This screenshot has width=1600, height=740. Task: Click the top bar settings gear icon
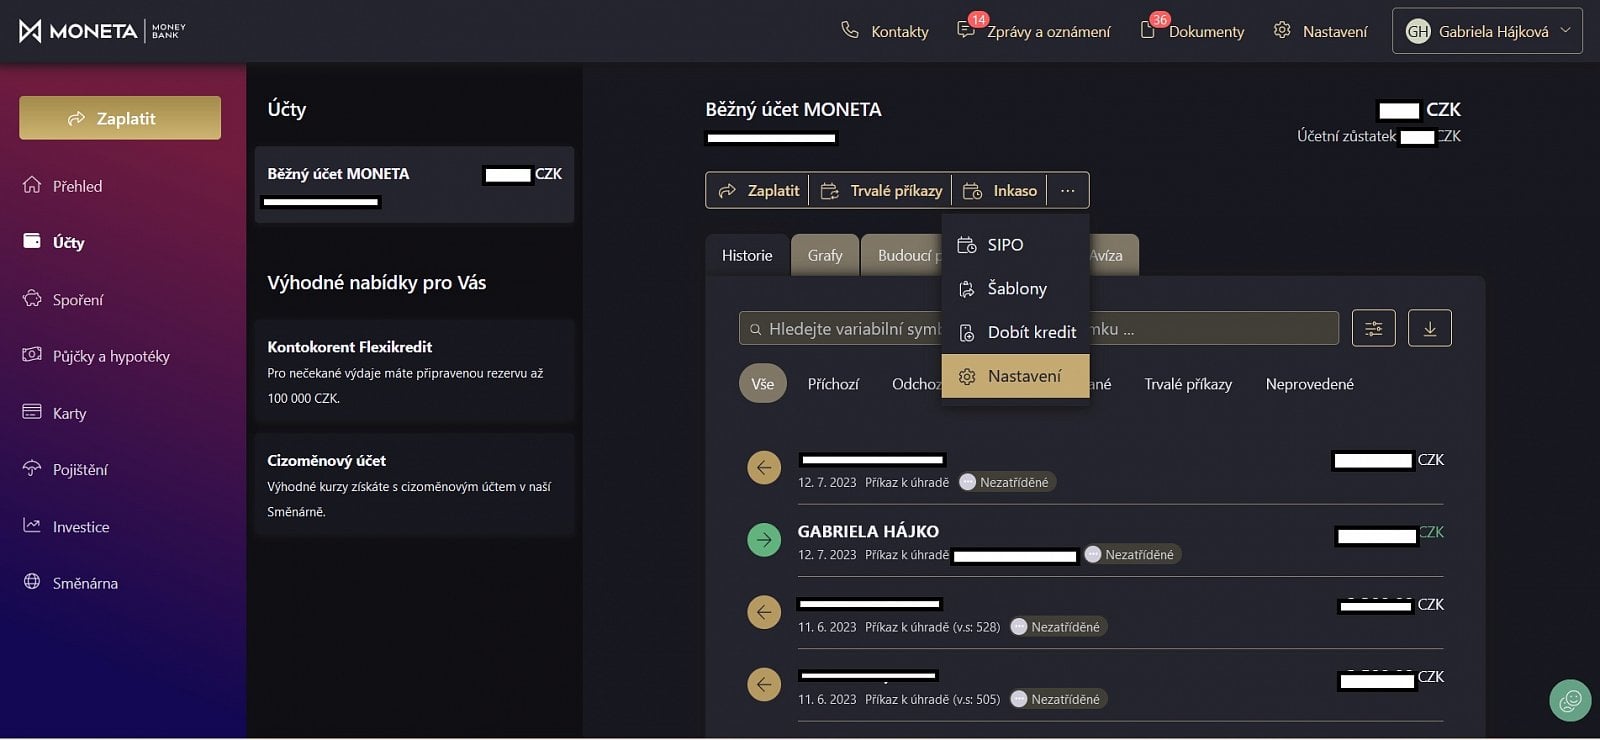(x=1282, y=30)
